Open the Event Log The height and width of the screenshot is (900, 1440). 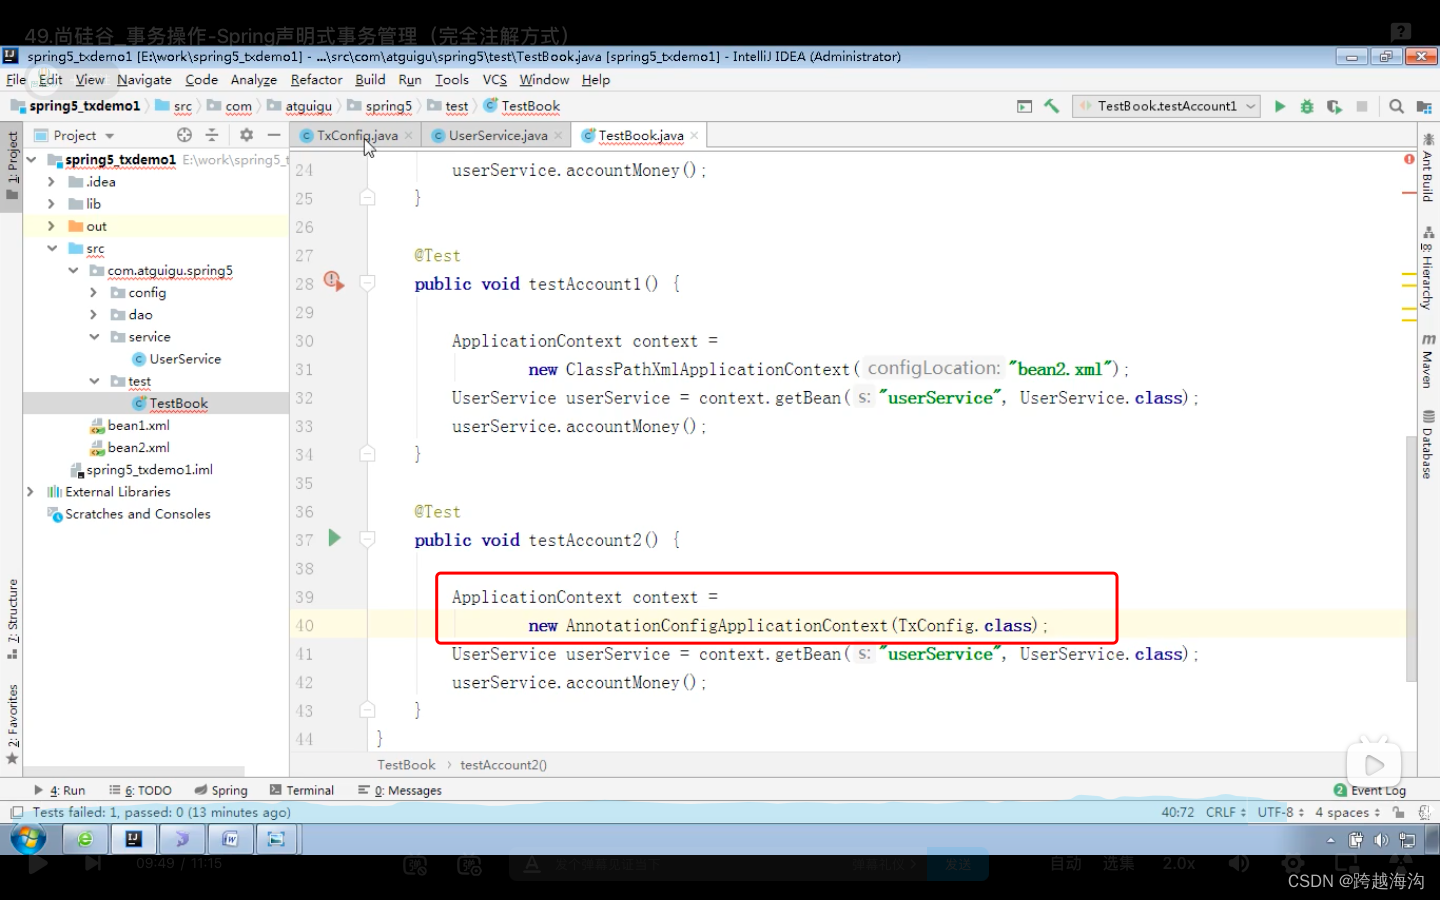point(1370,790)
